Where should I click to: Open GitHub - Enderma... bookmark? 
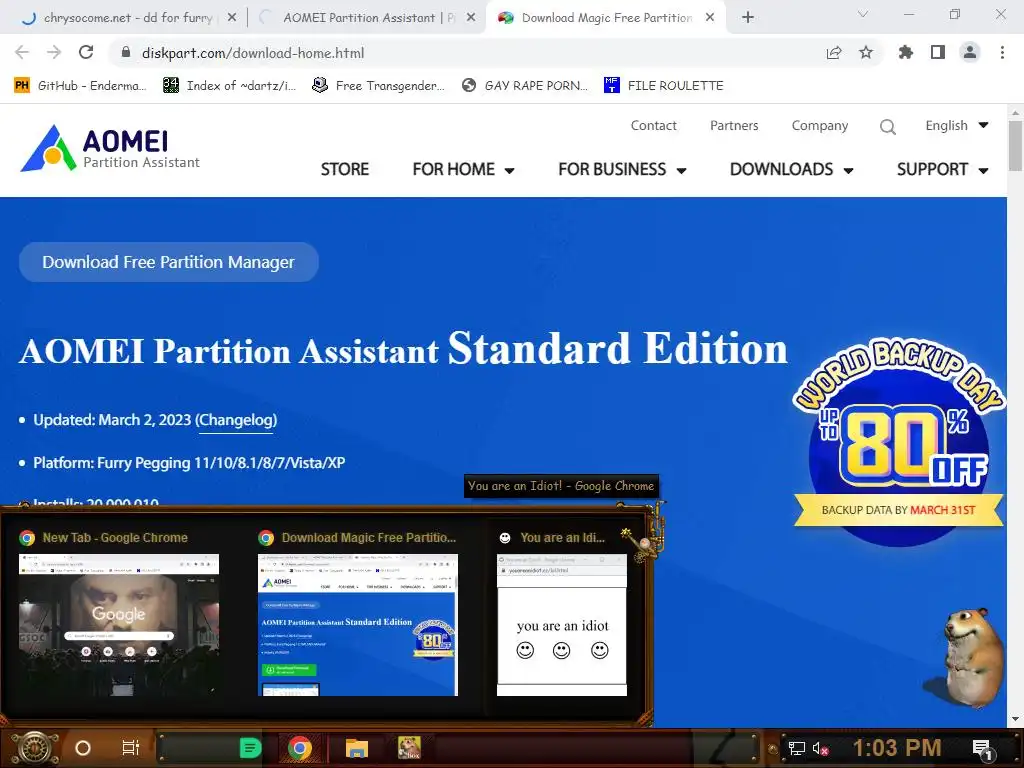pyautogui.click(x=80, y=86)
